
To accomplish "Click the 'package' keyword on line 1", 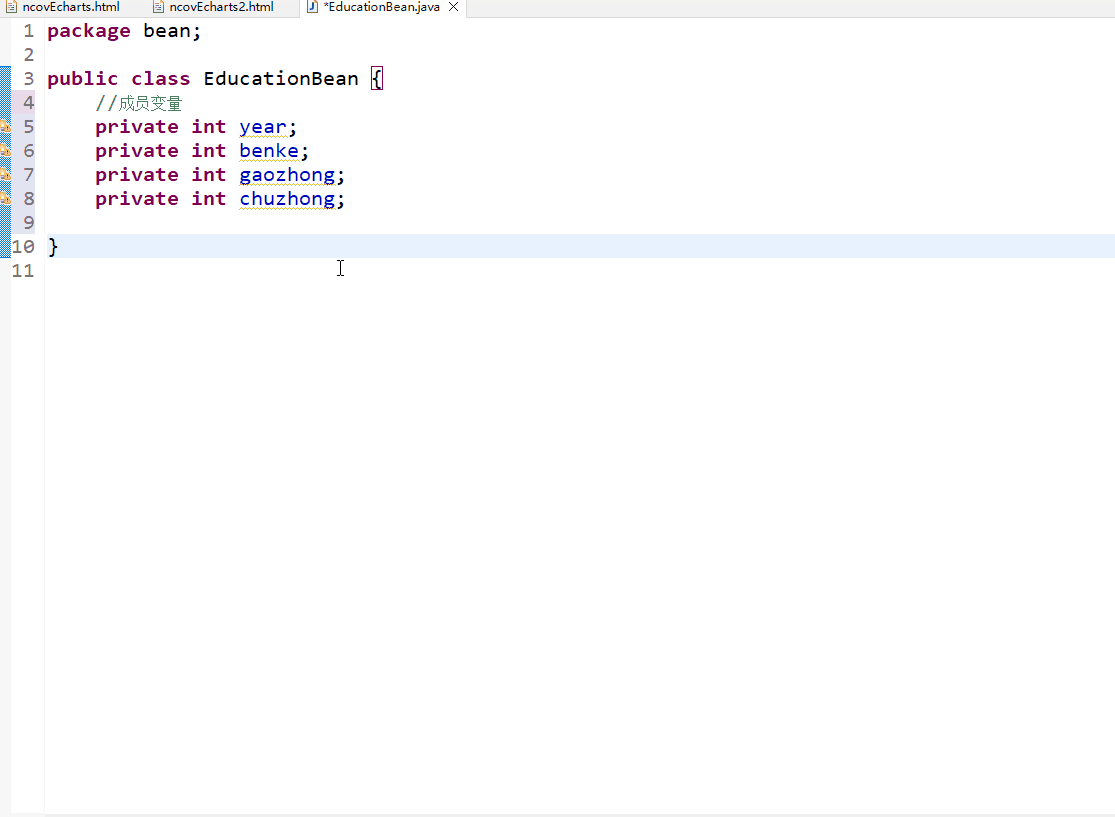I will [x=89, y=31].
